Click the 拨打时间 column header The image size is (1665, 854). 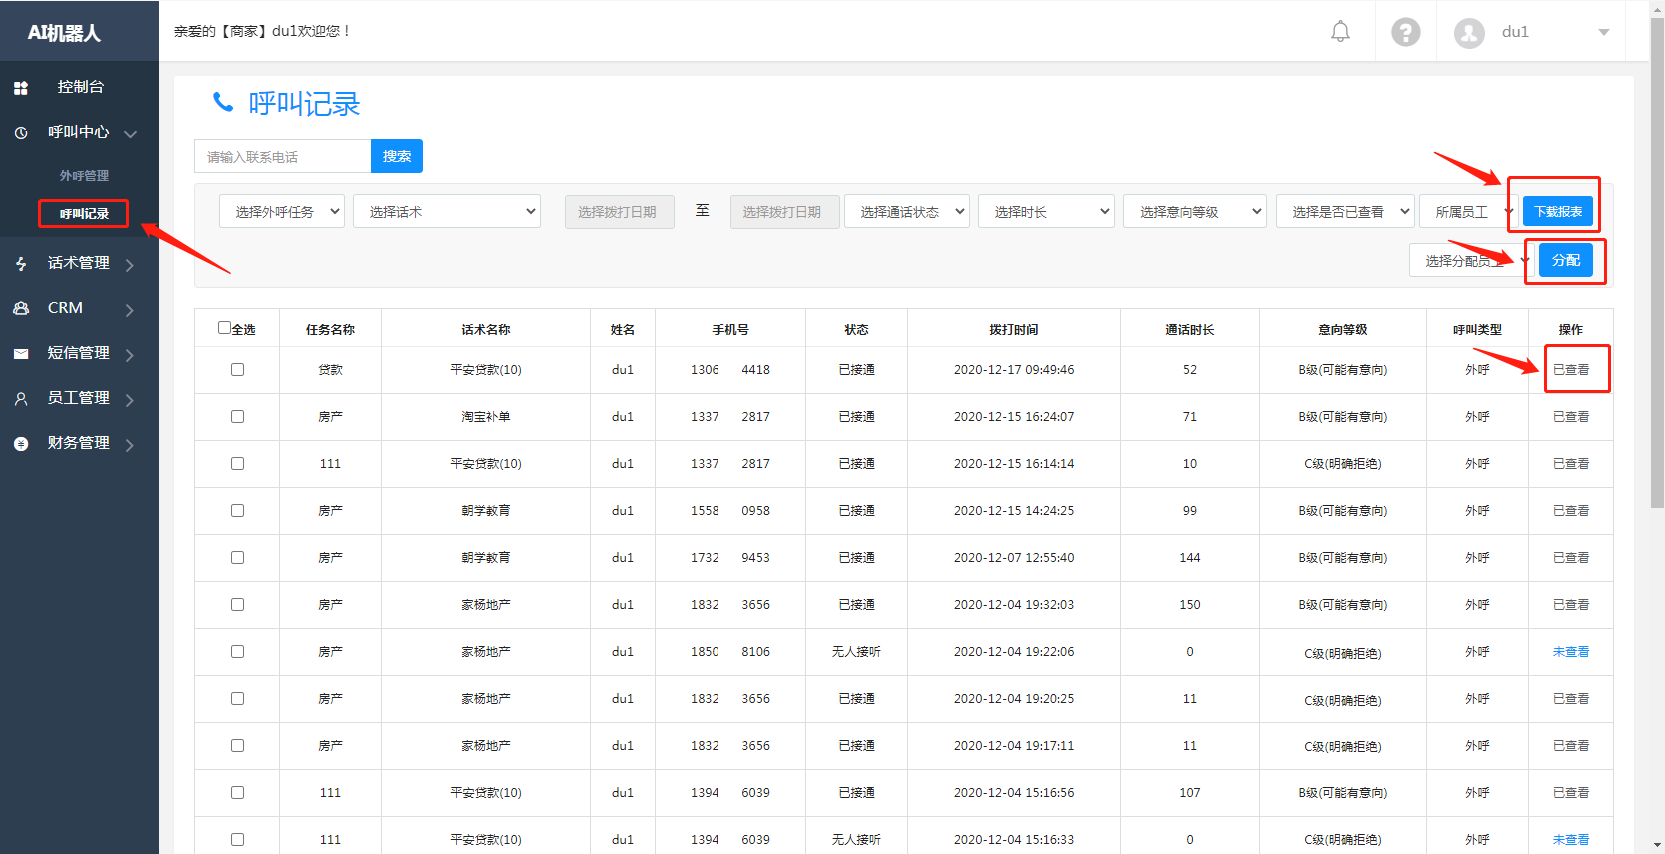pyautogui.click(x=1014, y=329)
